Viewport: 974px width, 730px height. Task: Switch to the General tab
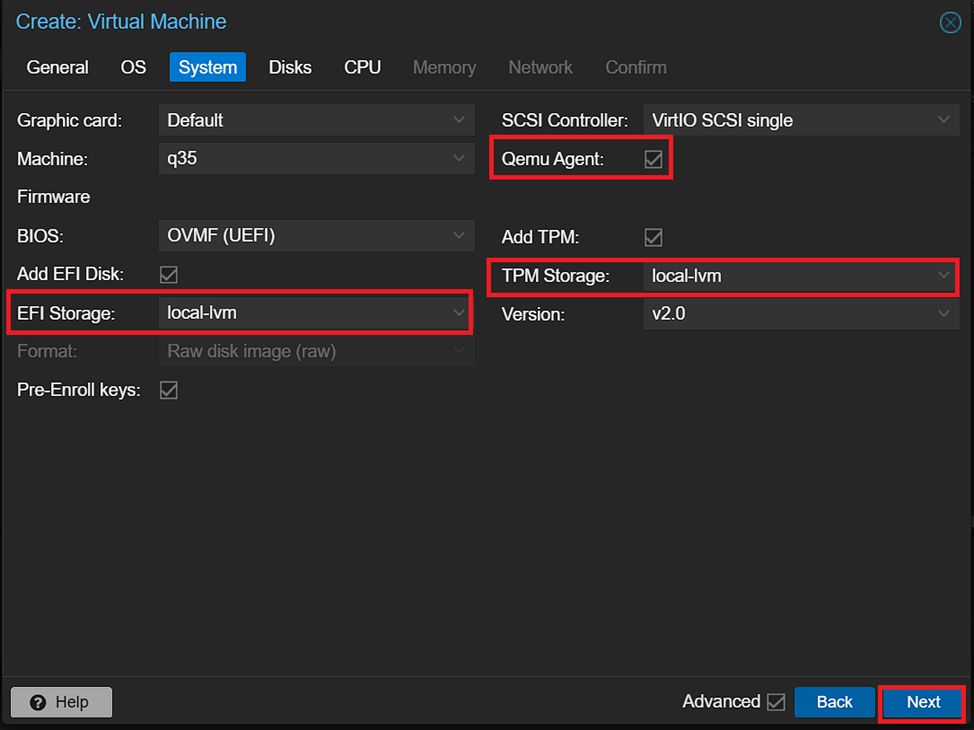57,67
